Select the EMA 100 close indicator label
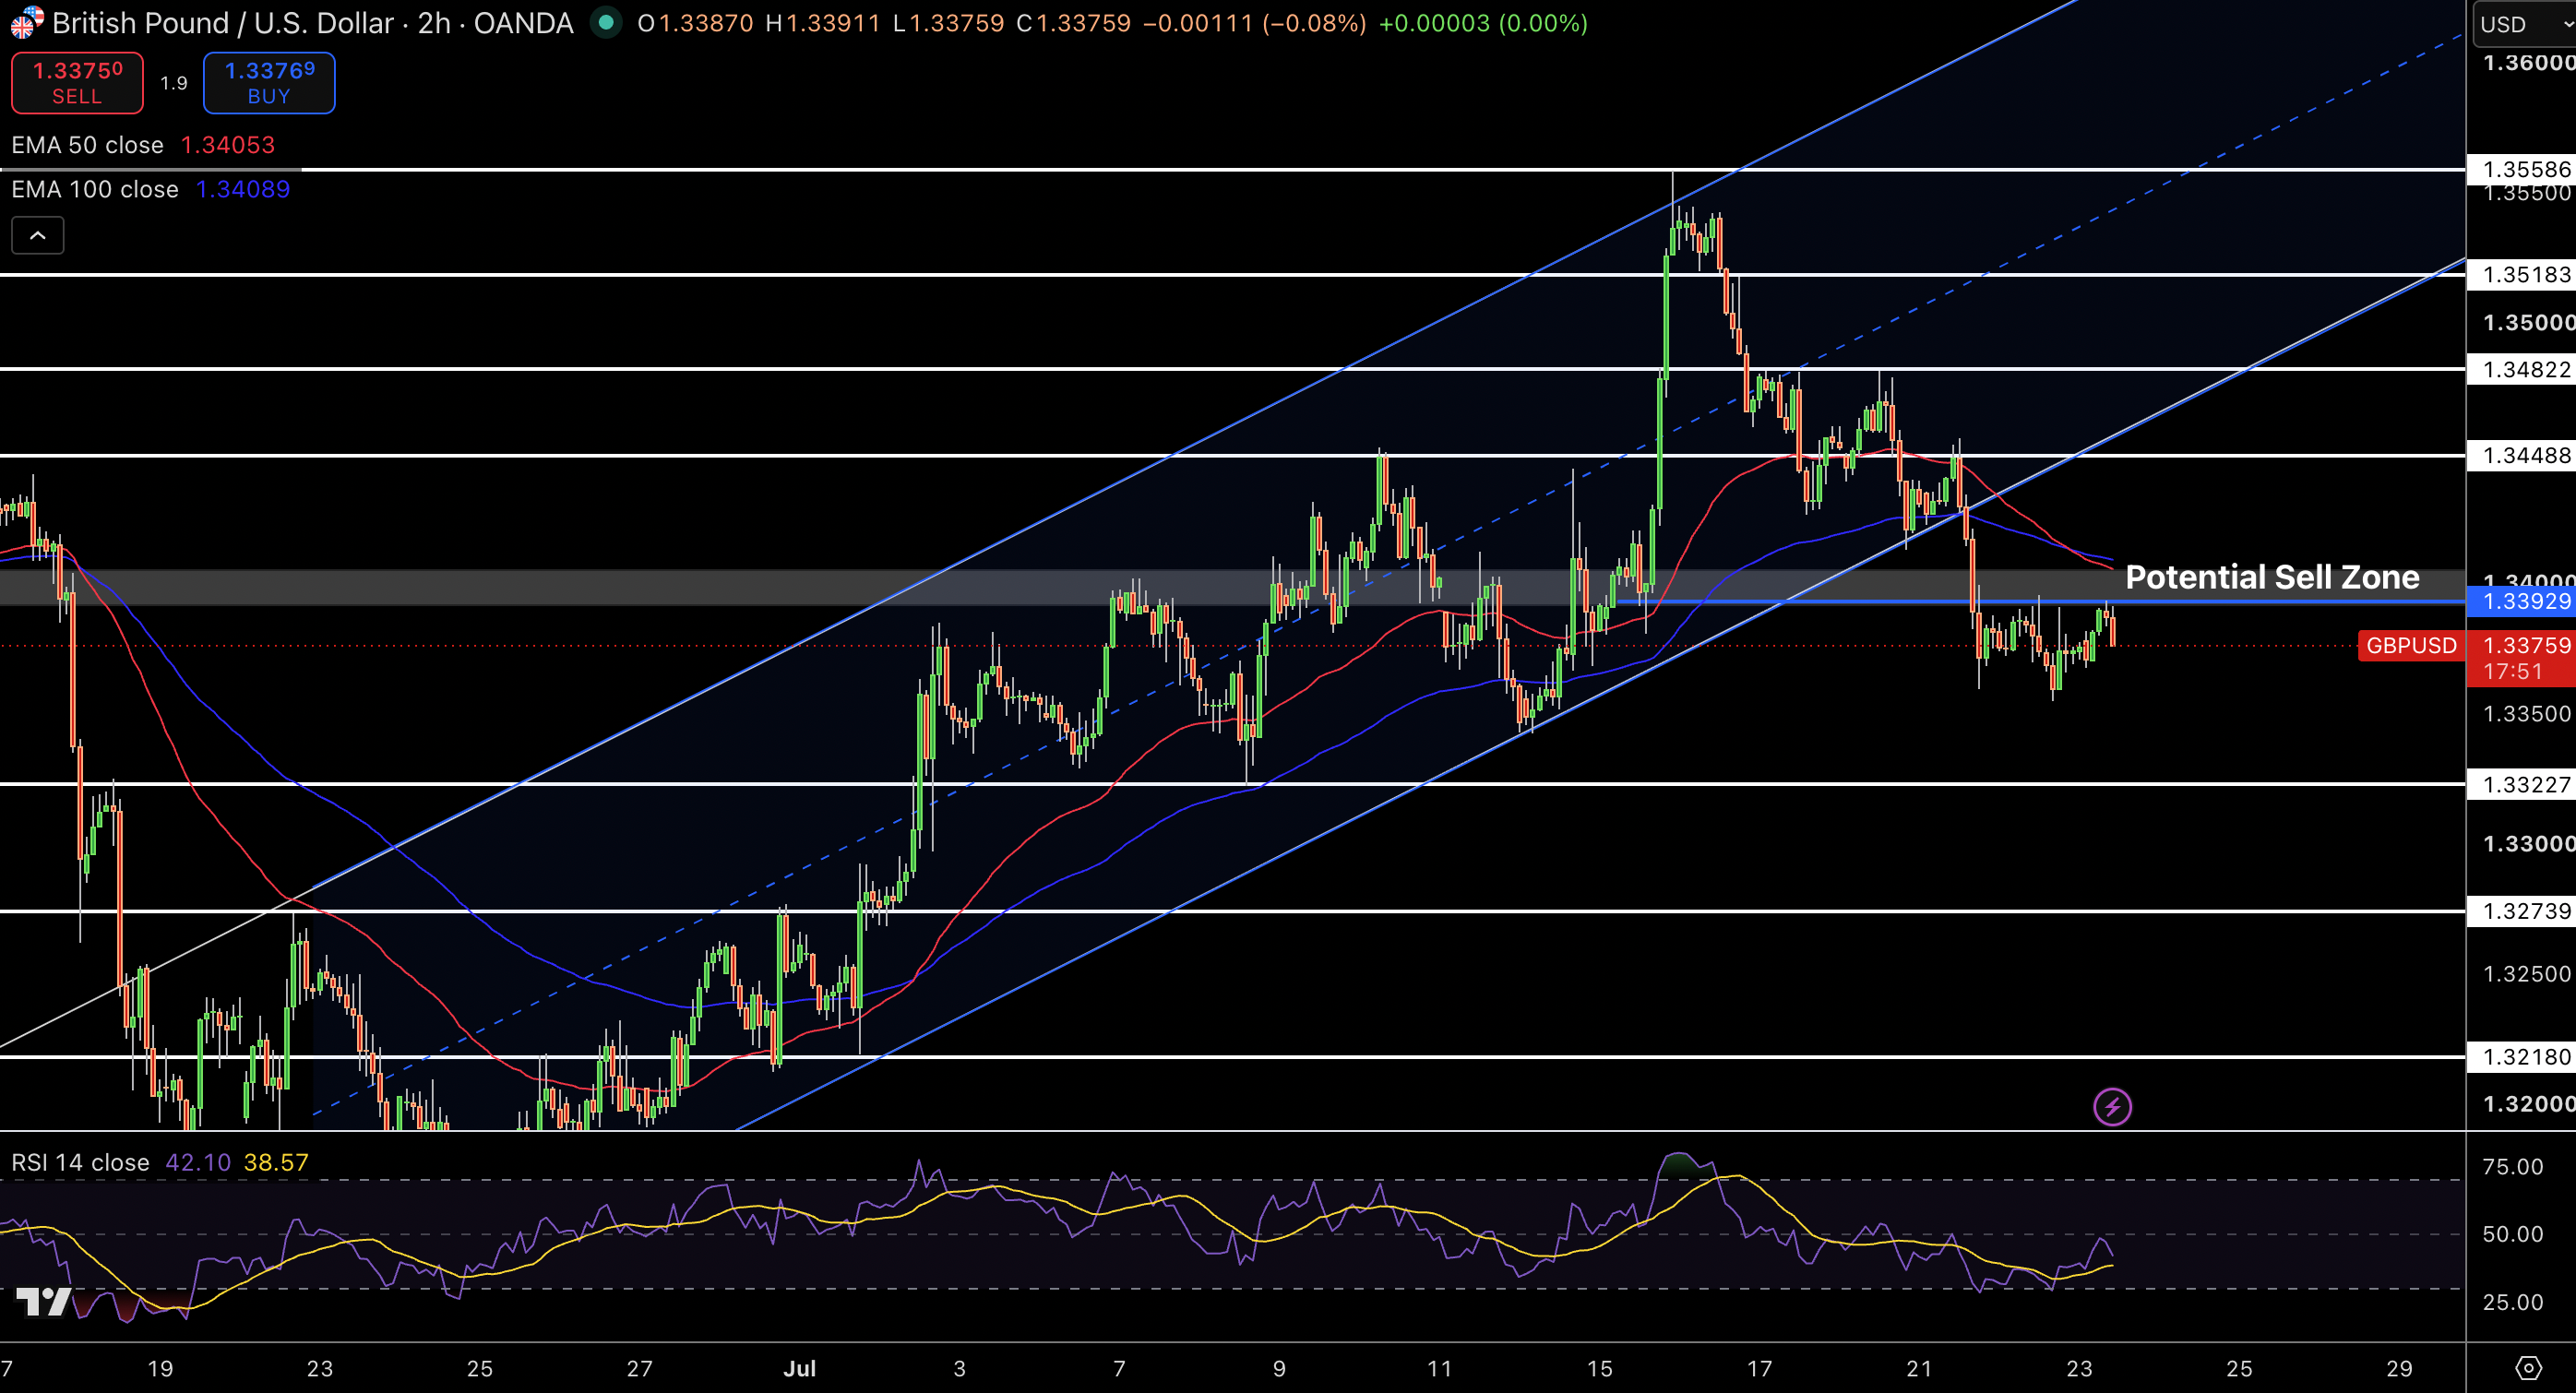Image resolution: width=2576 pixels, height=1393 pixels. point(95,189)
